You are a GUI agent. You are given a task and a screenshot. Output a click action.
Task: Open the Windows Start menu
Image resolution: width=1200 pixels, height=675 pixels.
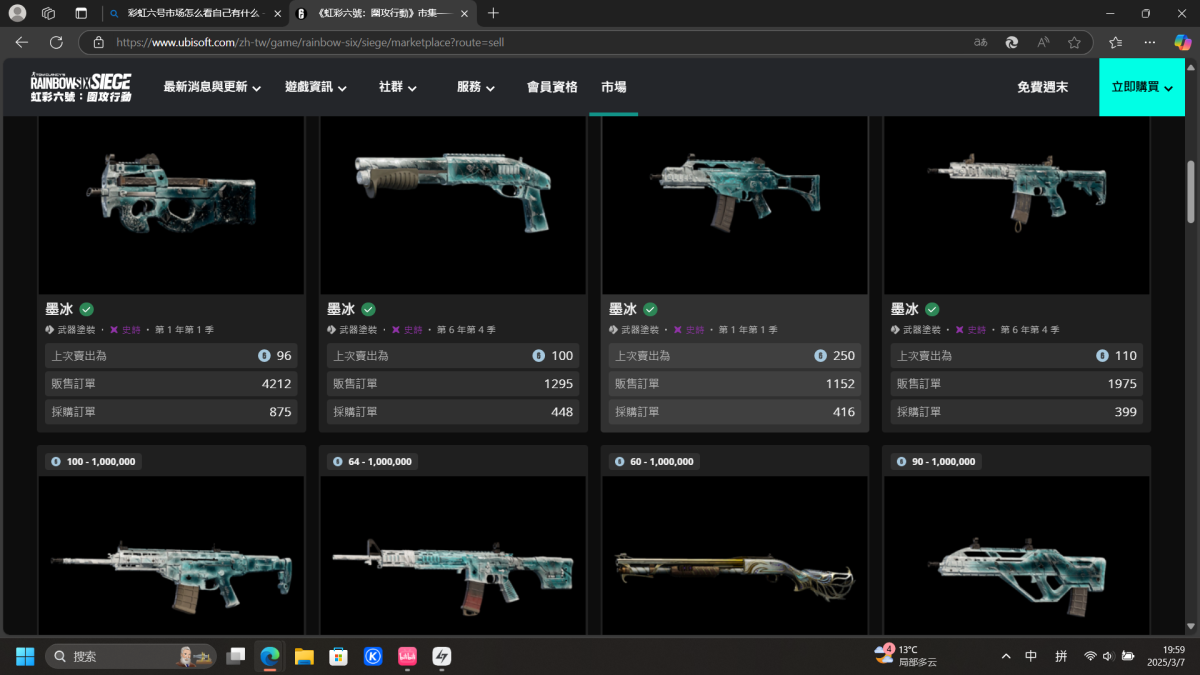(x=25, y=656)
